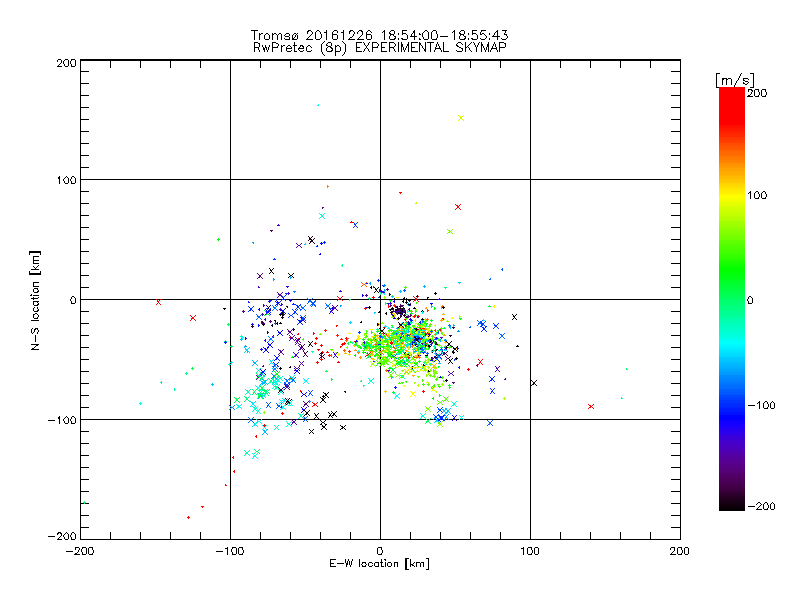Click the "E-W location [km]" axis label
Viewport: 800px width, 600px height.
pos(379,564)
